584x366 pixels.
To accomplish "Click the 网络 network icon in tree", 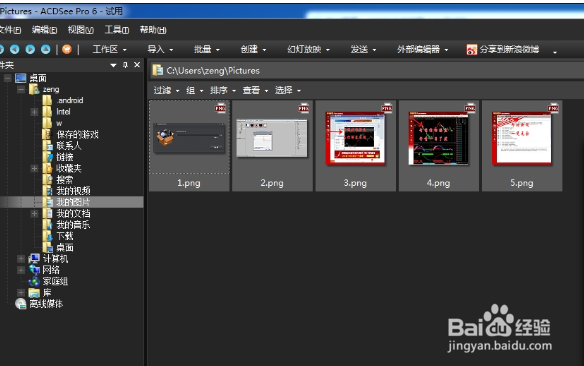I will [34, 270].
